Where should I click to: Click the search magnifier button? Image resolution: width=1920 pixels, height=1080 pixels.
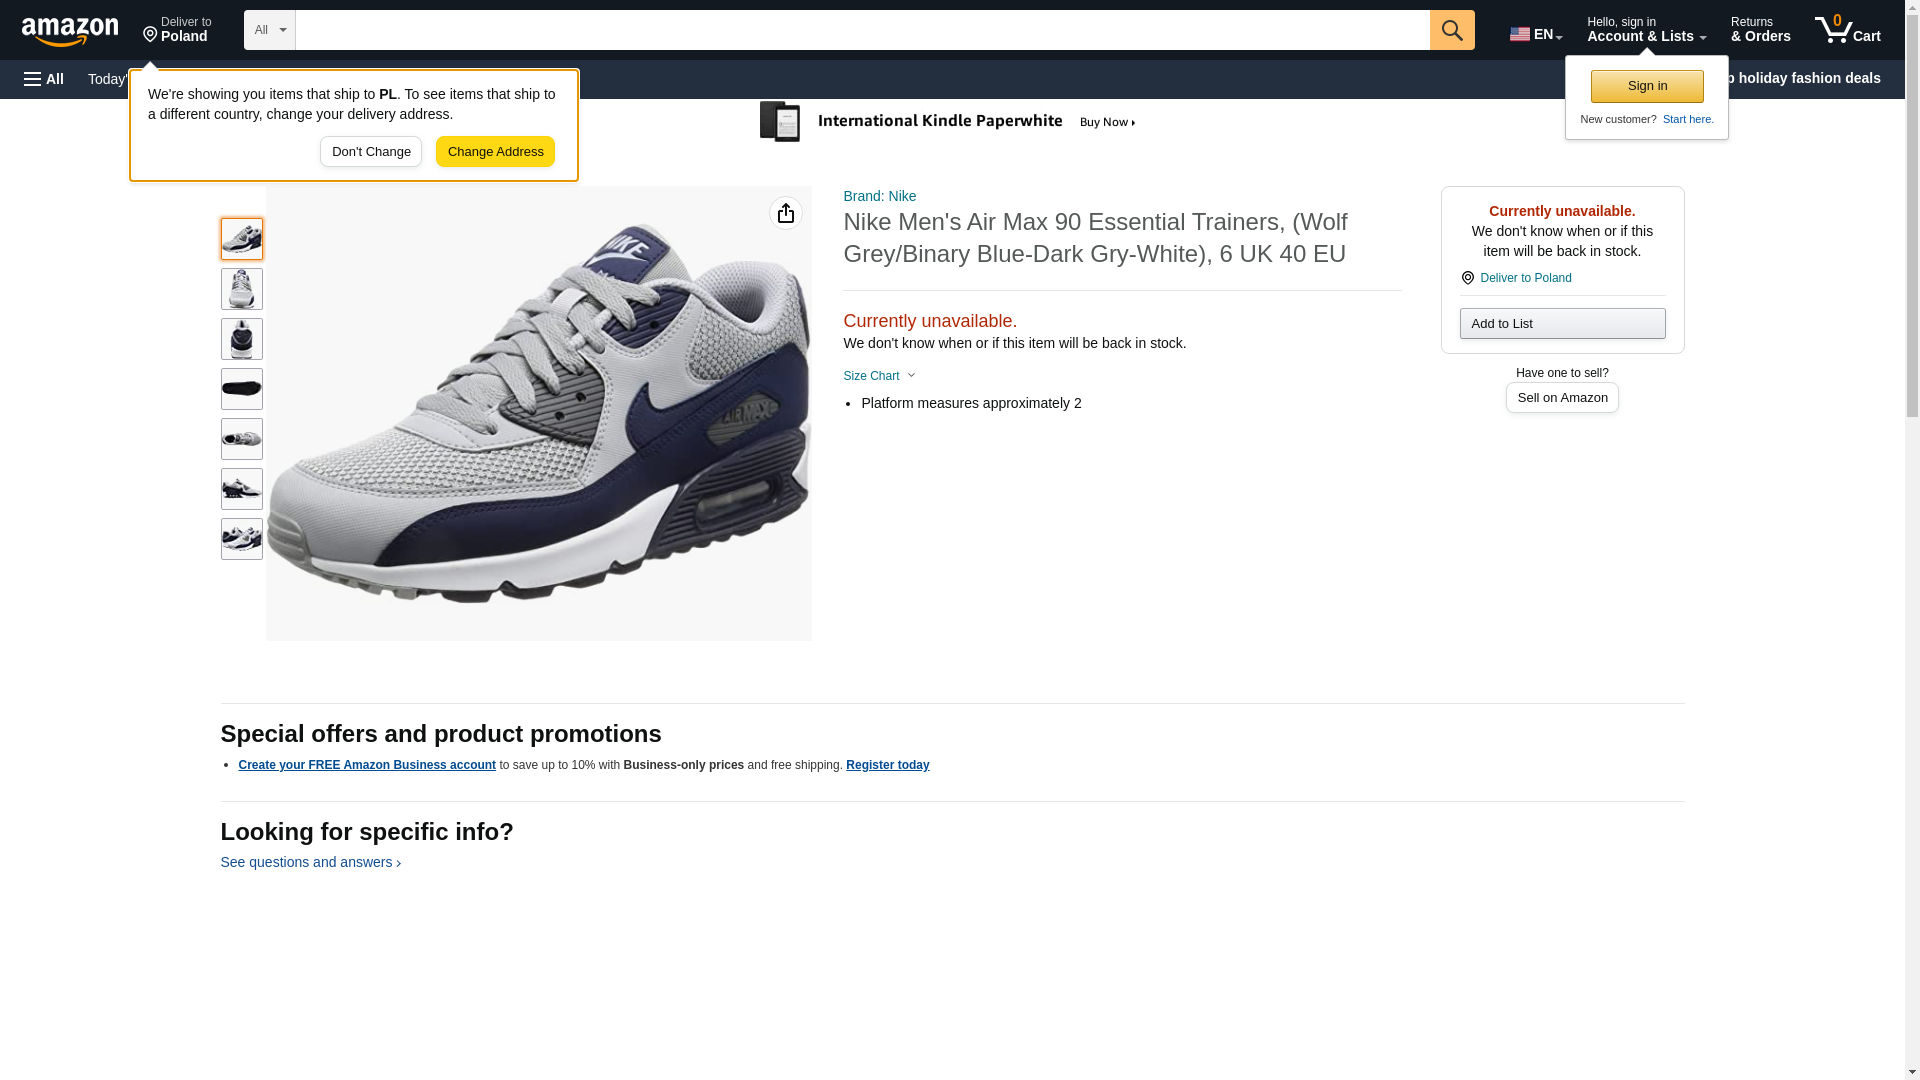[1451, 30]
